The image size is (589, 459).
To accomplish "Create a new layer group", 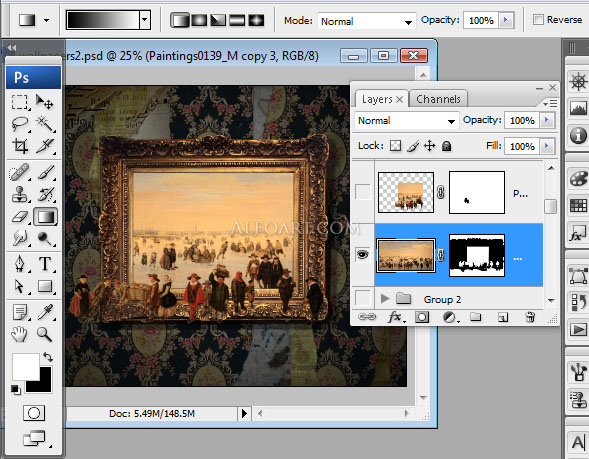I will pos(476,317).
